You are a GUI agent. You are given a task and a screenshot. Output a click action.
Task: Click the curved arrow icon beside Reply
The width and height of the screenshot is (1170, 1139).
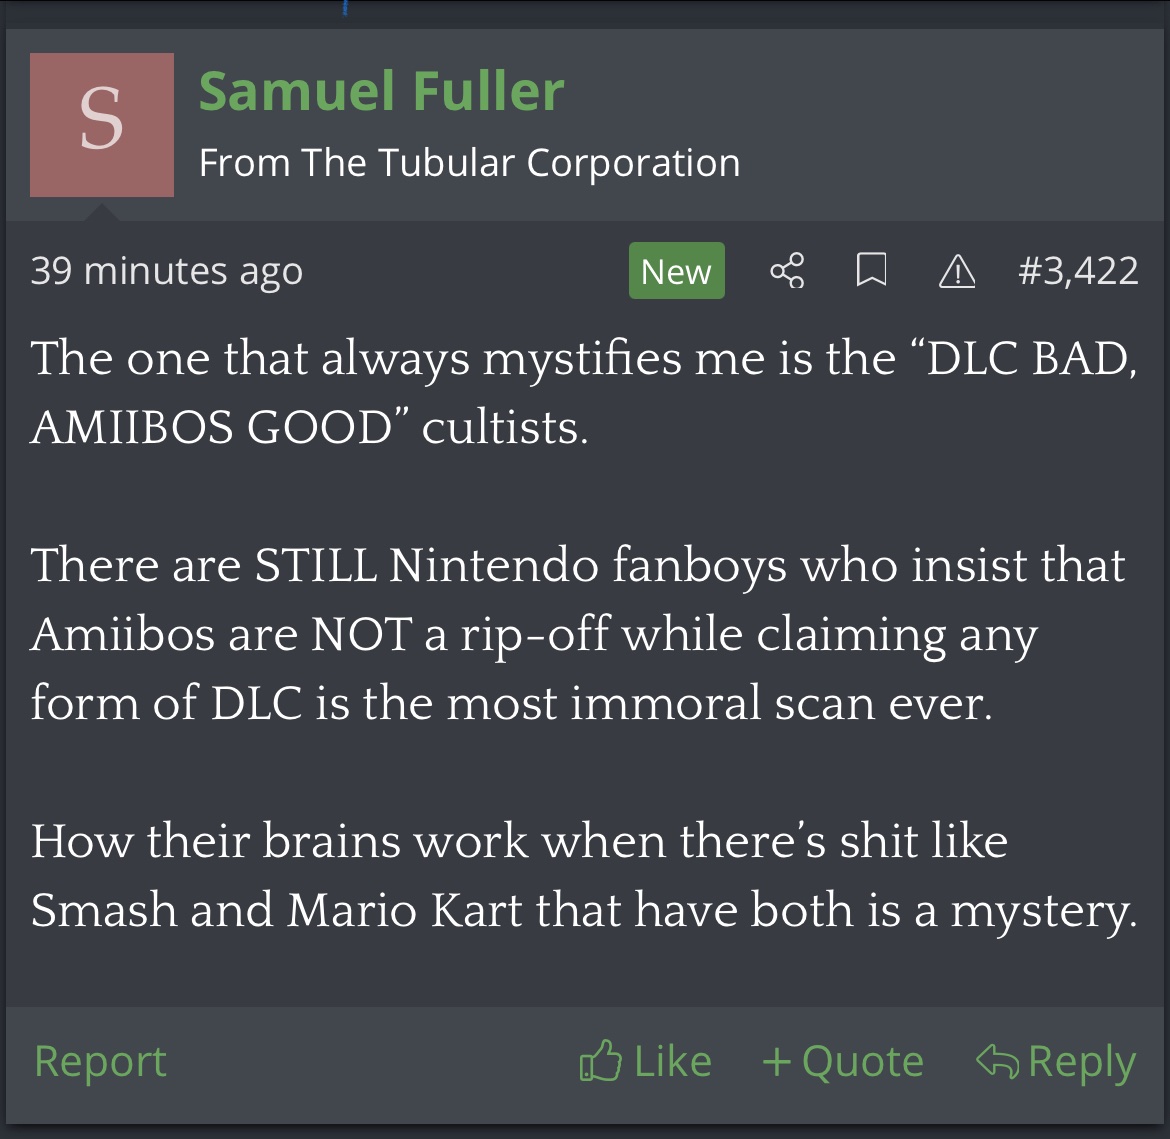pos(997,1061)
